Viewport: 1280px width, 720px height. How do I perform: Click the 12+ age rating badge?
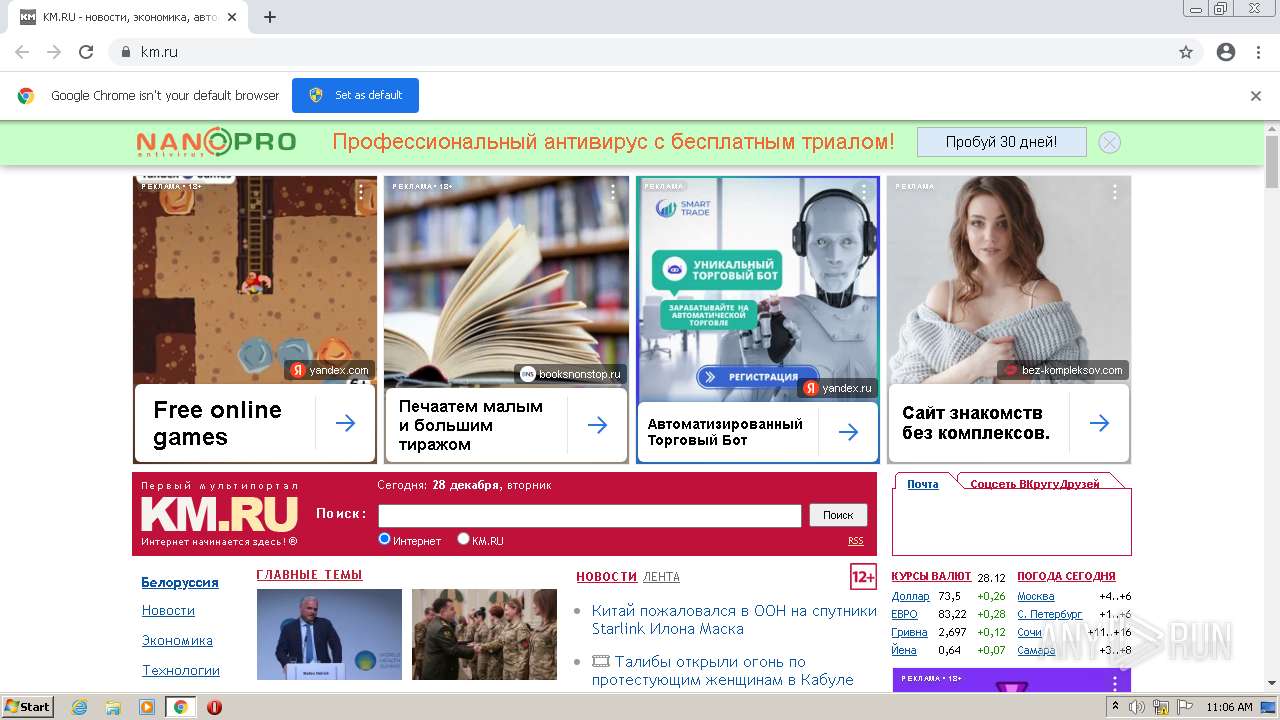[863, 577]
